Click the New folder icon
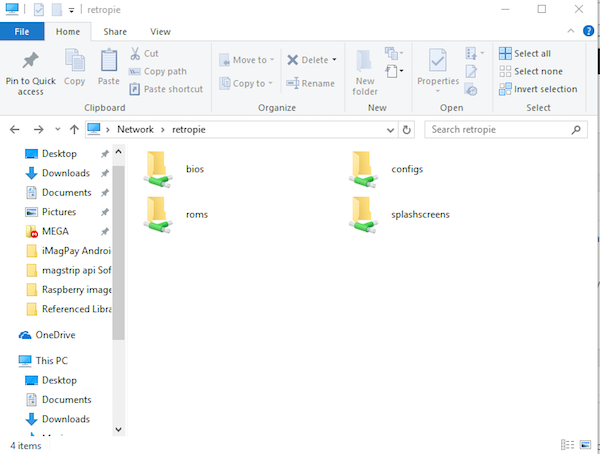The image size is (600, 454). click(364, 61)
